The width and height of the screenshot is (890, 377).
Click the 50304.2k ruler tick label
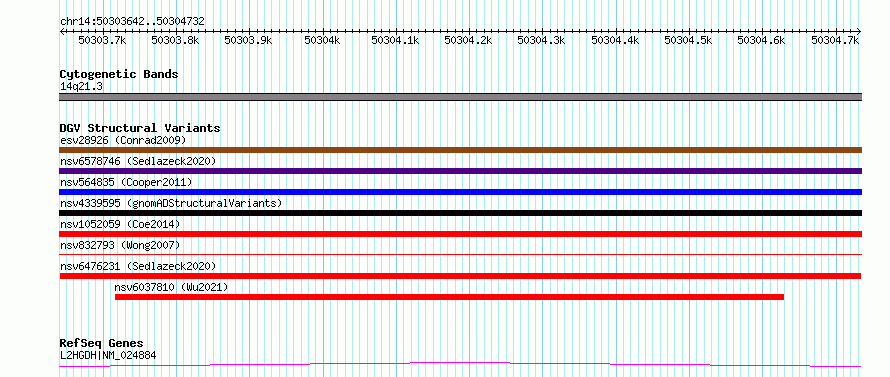click(x=468, y=41)
